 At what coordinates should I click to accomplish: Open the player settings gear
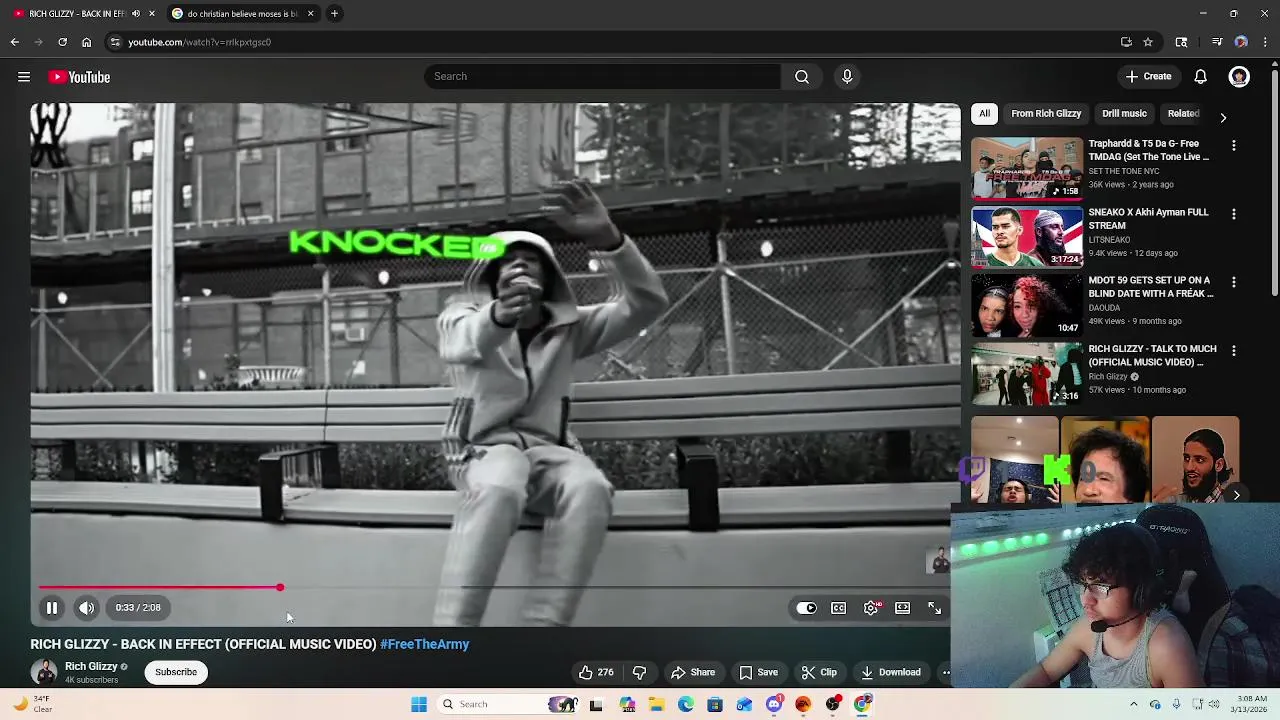click(x=872, y=608)
